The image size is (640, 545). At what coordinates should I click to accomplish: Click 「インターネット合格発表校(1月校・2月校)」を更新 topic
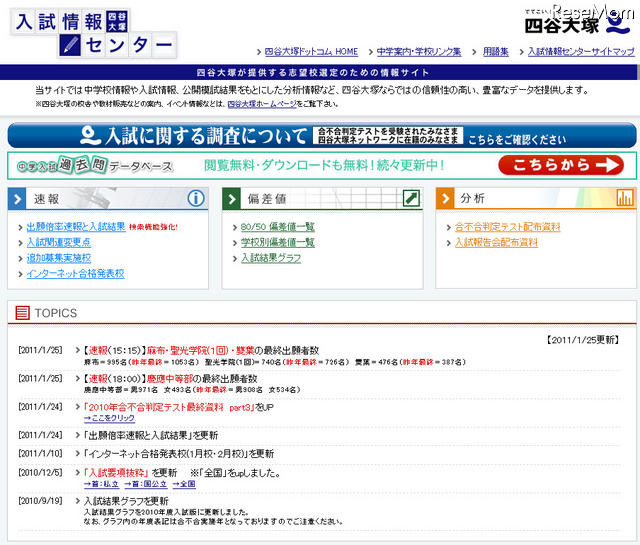179,454
